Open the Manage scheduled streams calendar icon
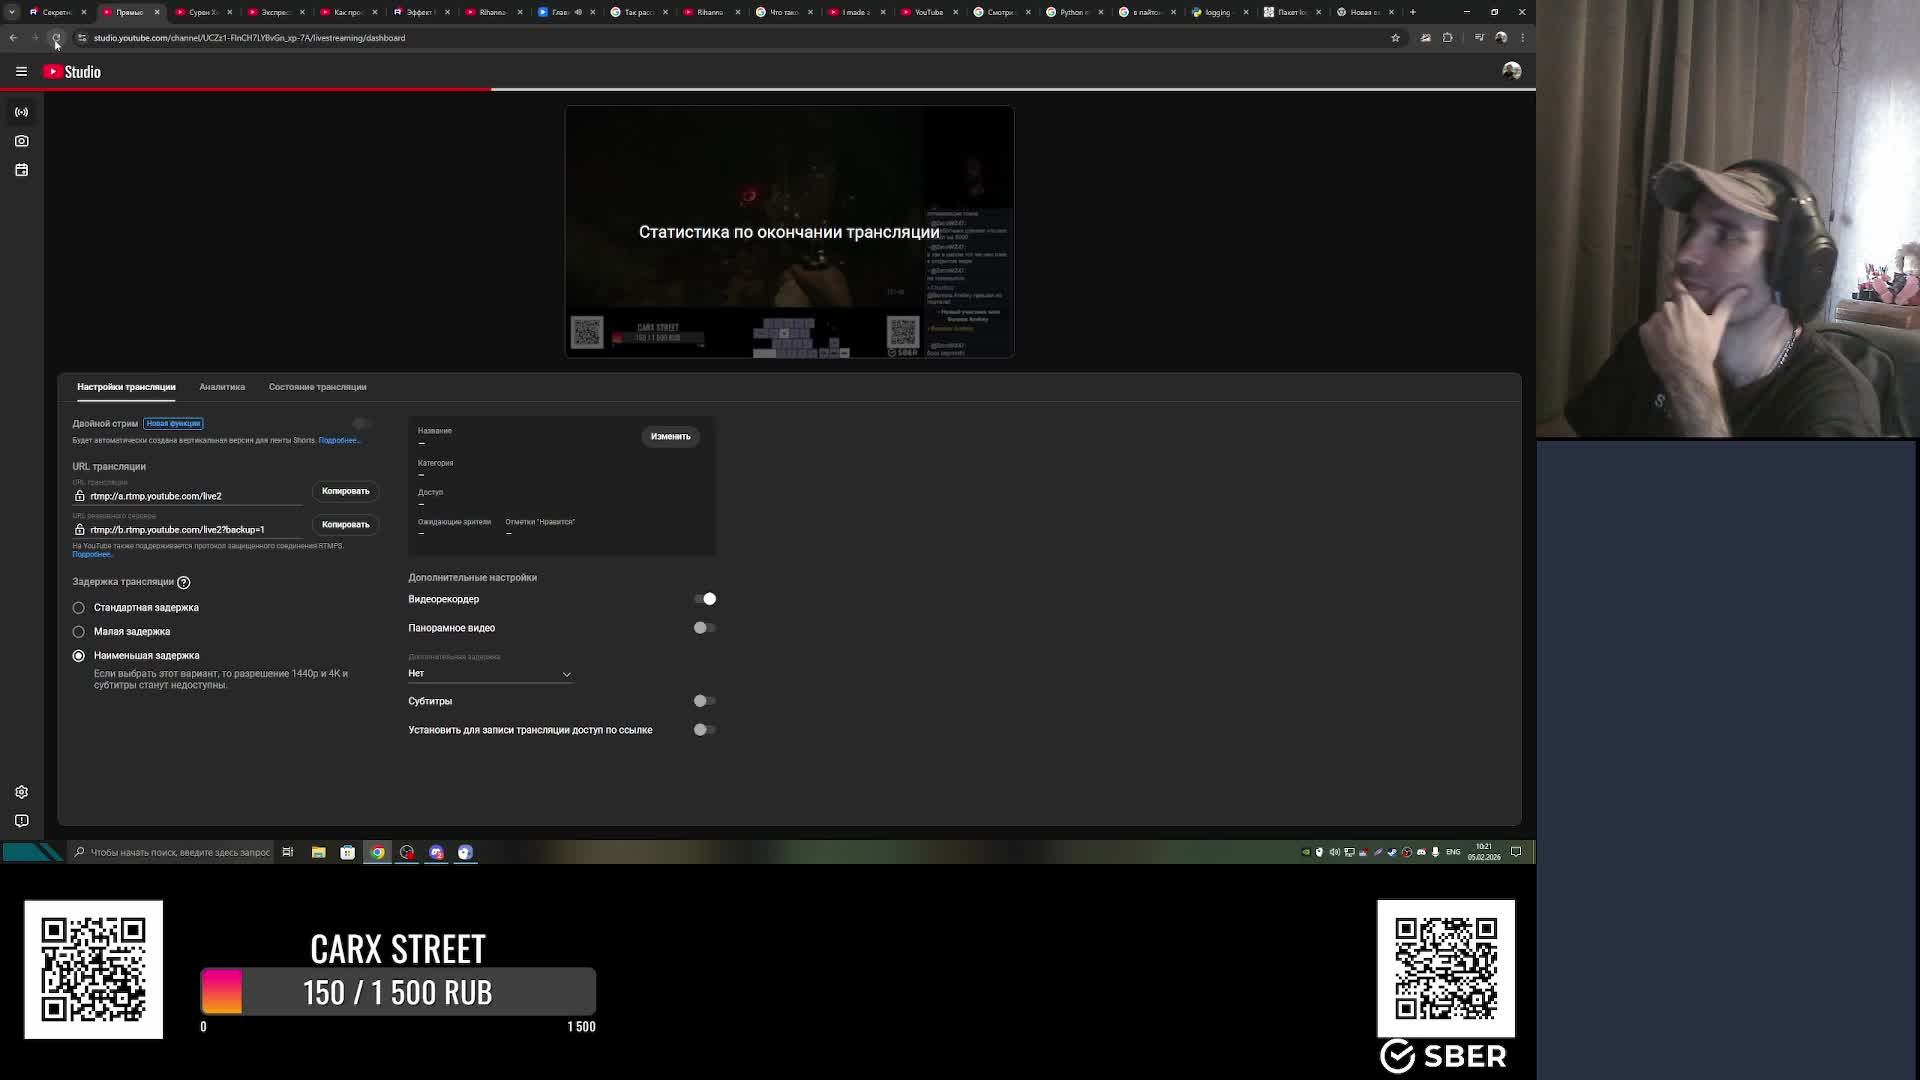 (x=21, y=170)
